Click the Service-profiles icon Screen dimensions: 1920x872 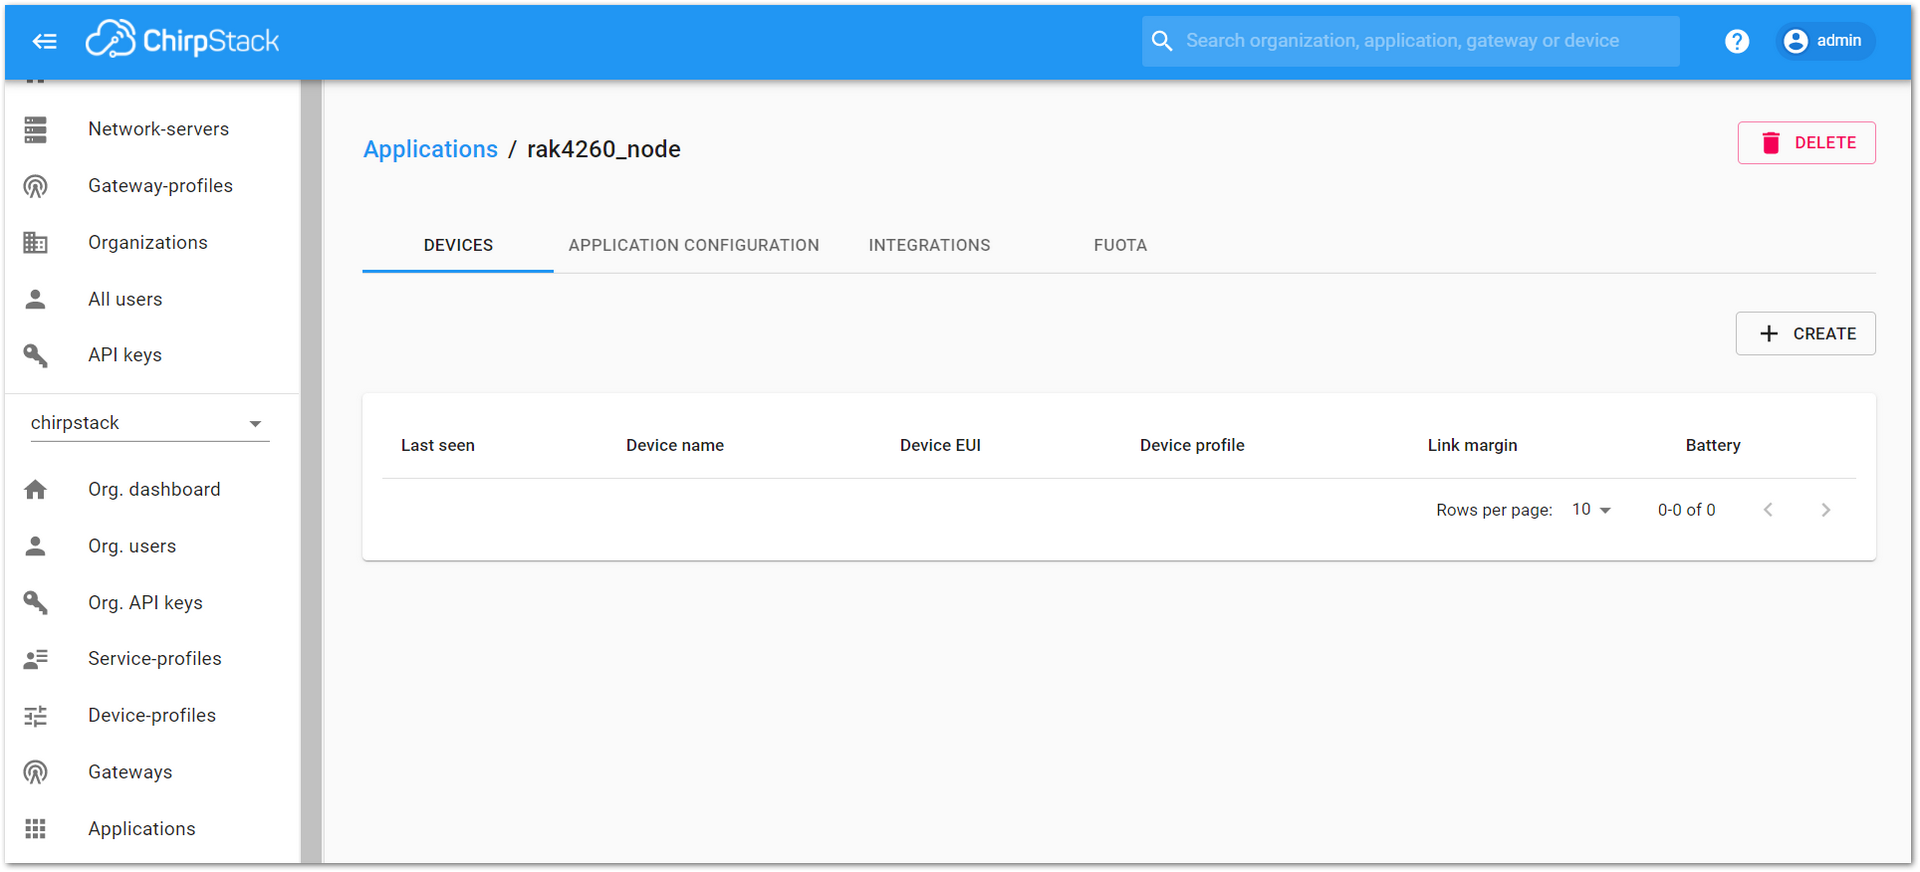coord(36,659)
